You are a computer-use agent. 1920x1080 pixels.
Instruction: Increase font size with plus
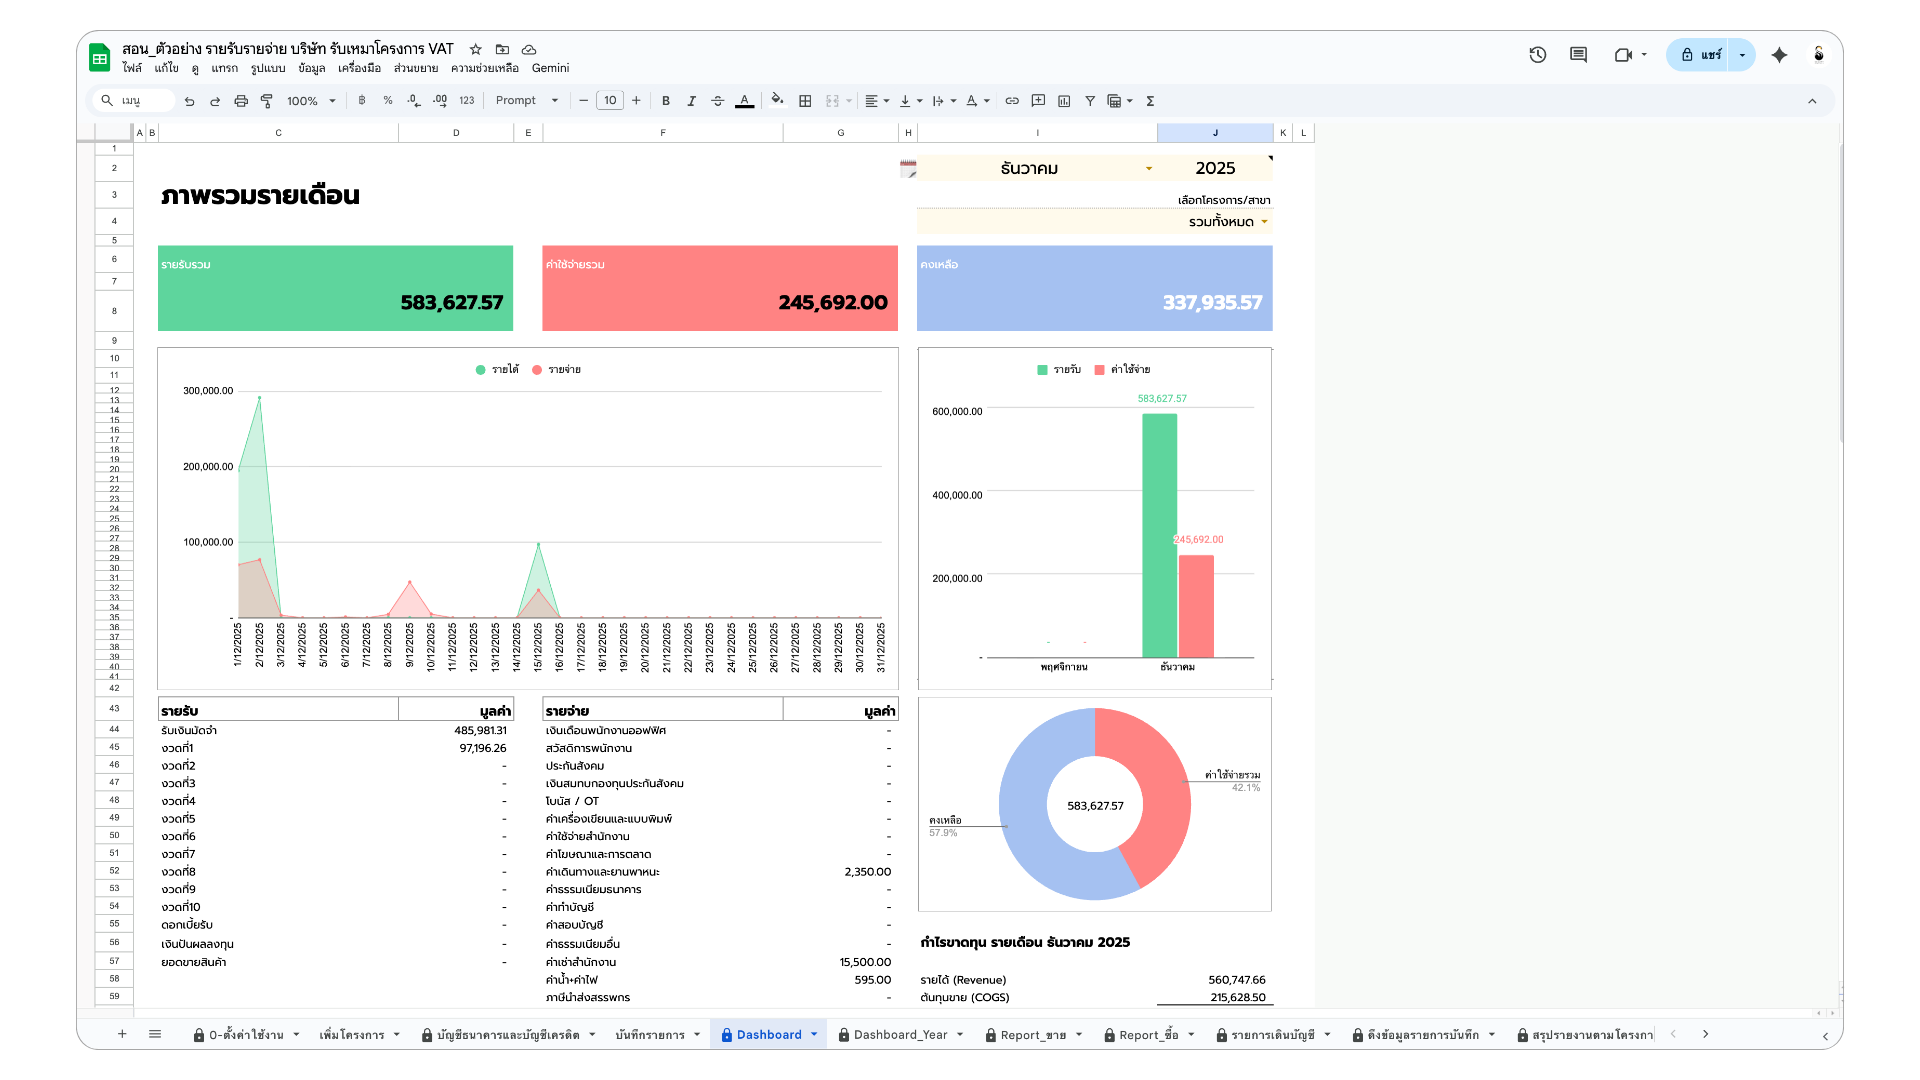(636, 101)
